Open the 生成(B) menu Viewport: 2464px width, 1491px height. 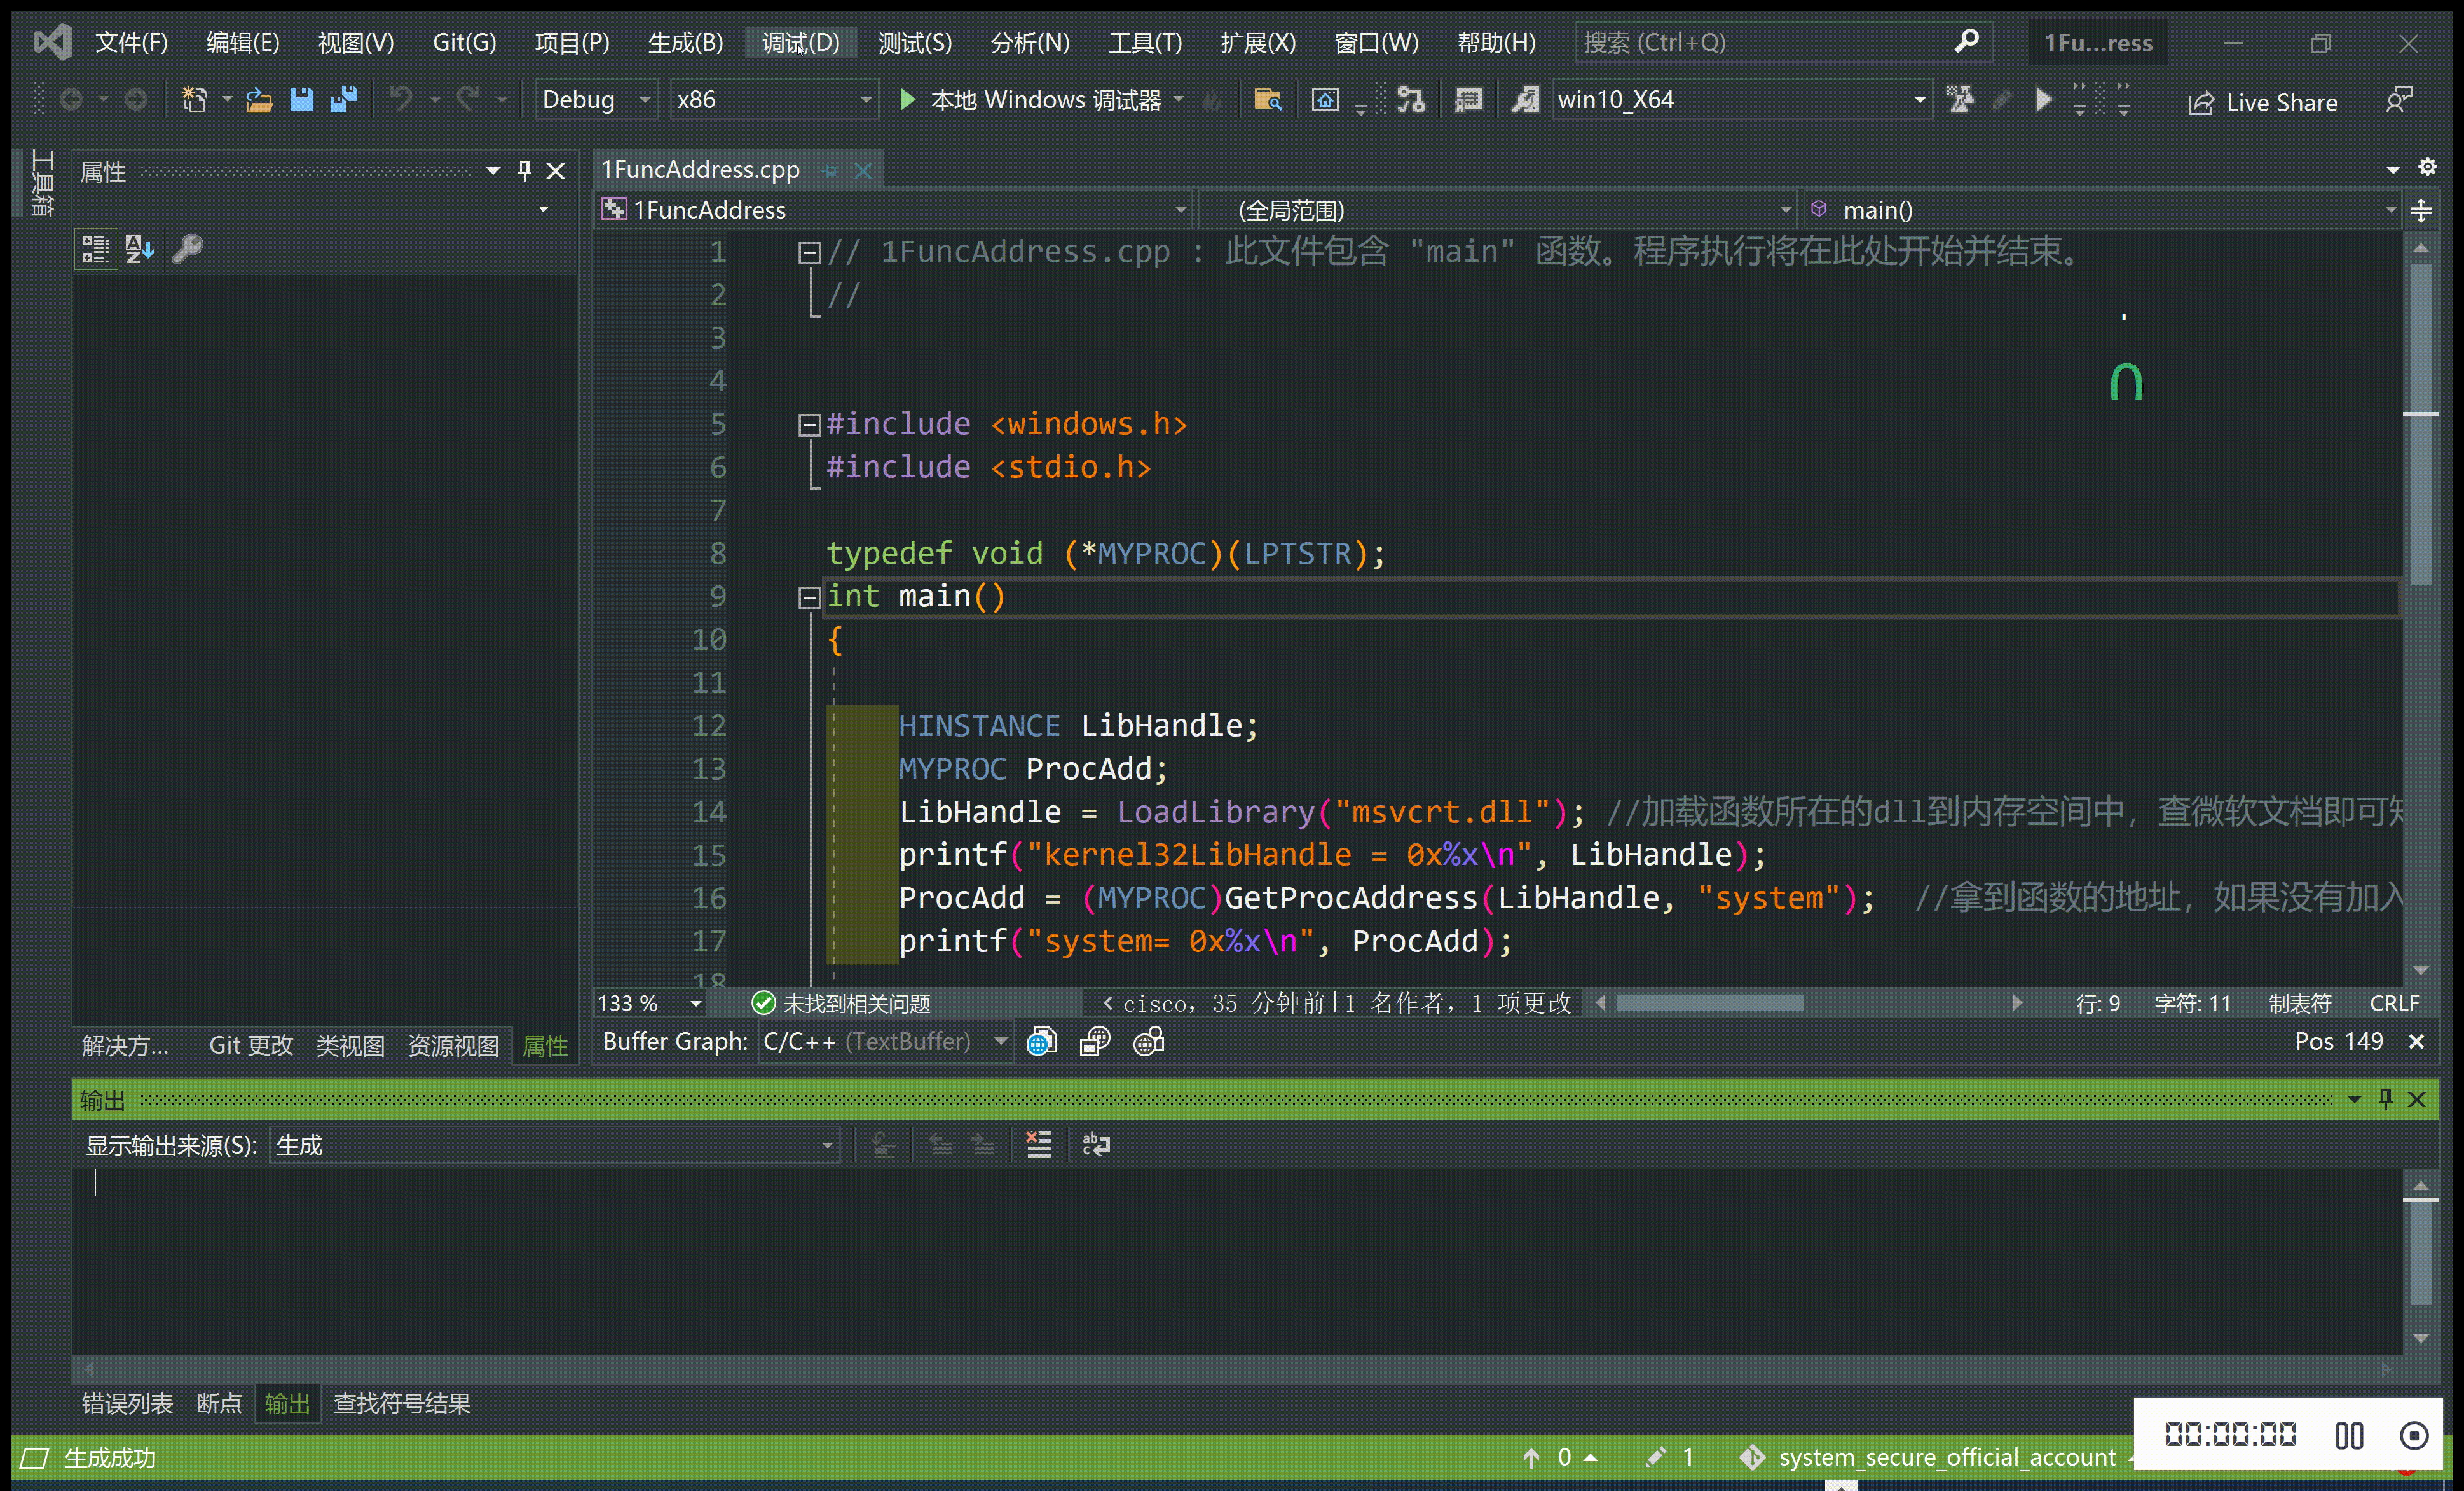click(x=685, y=42)
